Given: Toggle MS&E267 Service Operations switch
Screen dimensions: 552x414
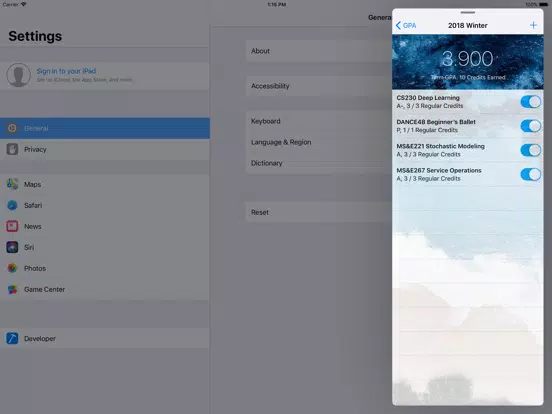Looking at the screenshot, I should (530, 174).
